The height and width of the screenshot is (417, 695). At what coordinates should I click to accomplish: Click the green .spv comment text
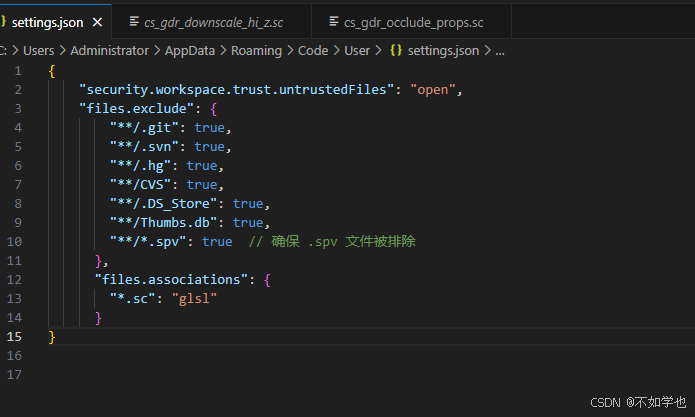332,242
